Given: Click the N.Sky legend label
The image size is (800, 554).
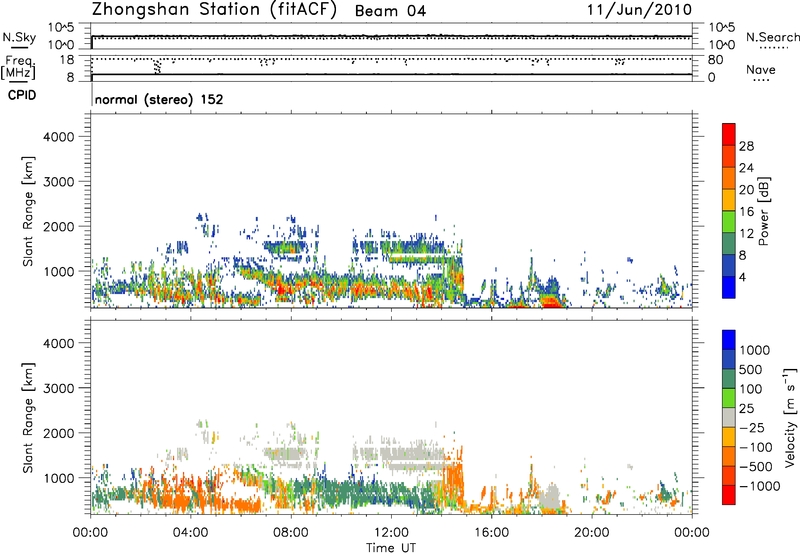Looking at the screenshot, I should (19, 38).
